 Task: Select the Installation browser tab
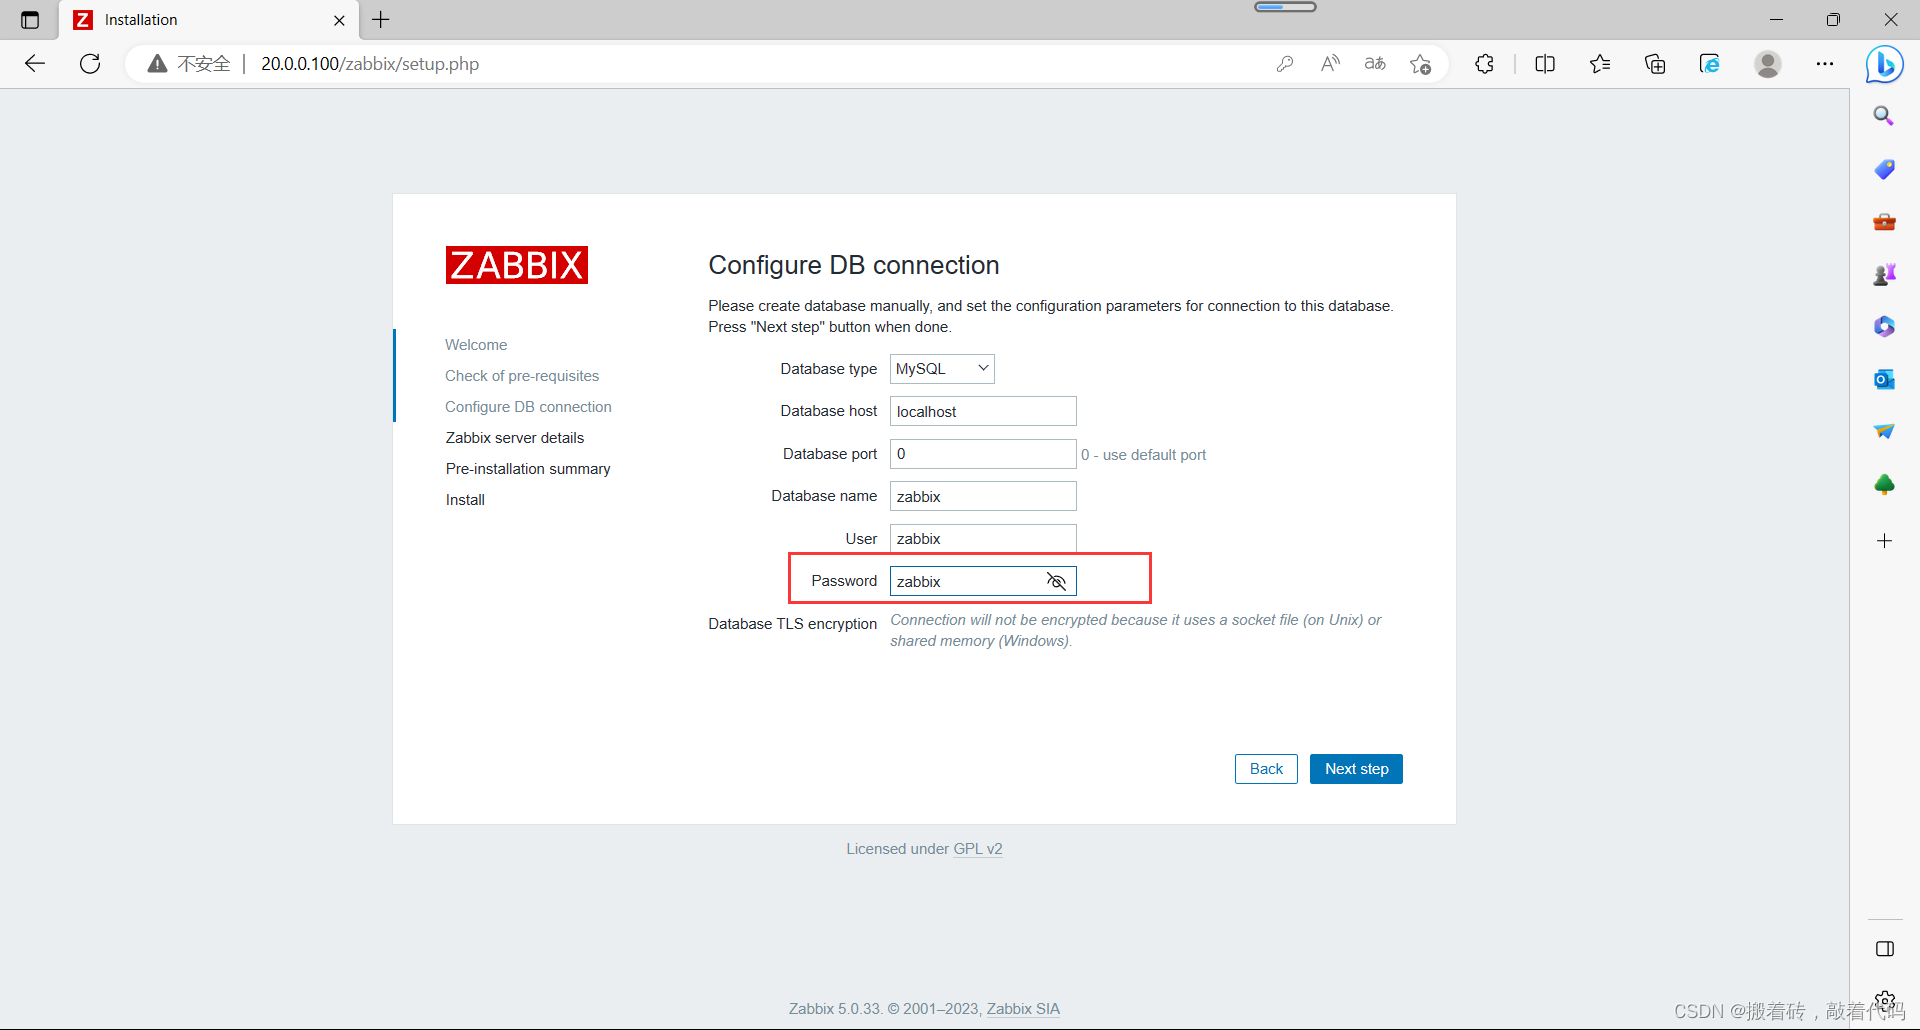click(209, 20)
